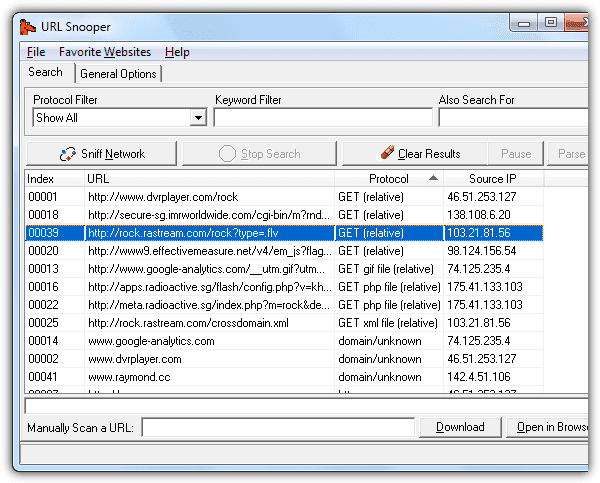Click the Parse button
Image resolution: width=600 pixels, height=483 pixels.
click(568, 154)
